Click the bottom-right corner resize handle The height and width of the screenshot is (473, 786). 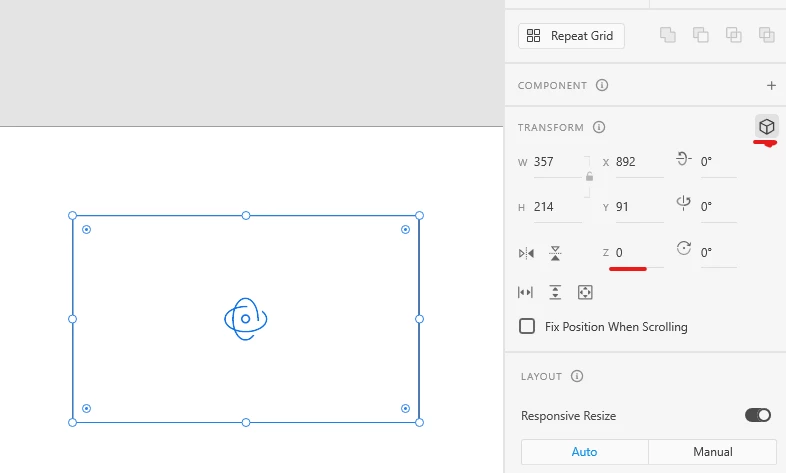[x=420, y=422]
